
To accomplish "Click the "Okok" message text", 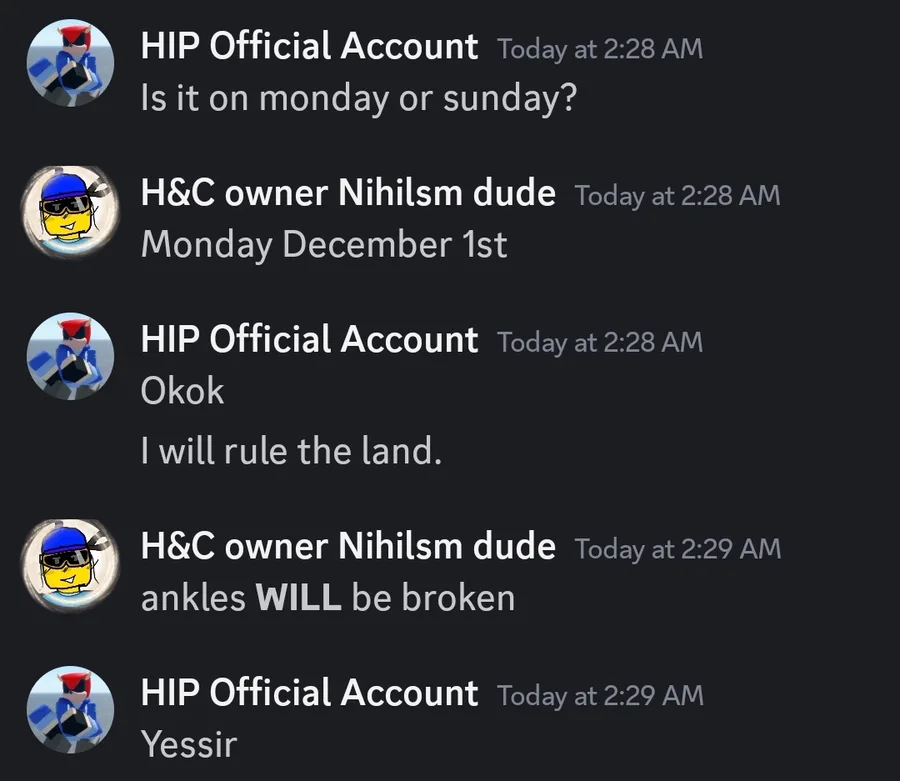I will pos(183,391).
